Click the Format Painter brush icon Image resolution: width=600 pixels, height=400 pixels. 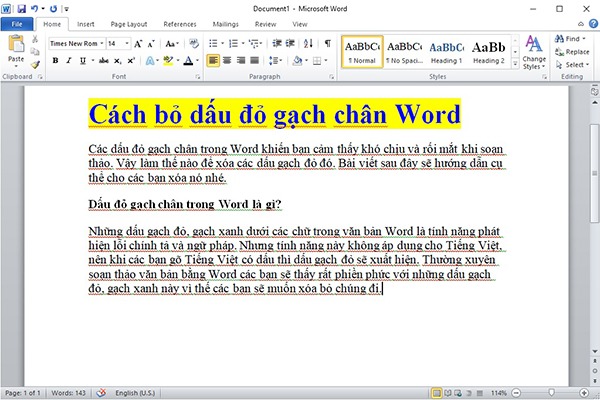click(x=35, y=64)
